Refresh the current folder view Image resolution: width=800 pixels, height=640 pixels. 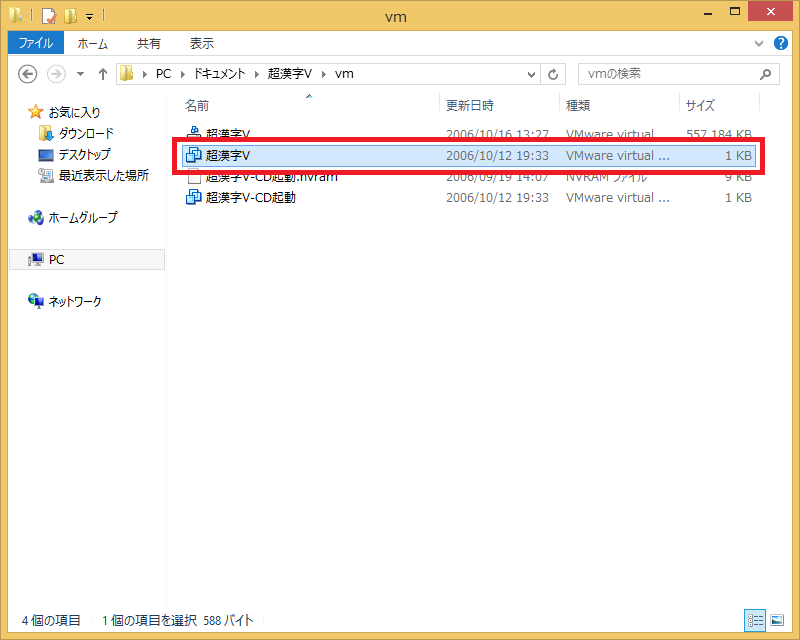tap(554, 74)
